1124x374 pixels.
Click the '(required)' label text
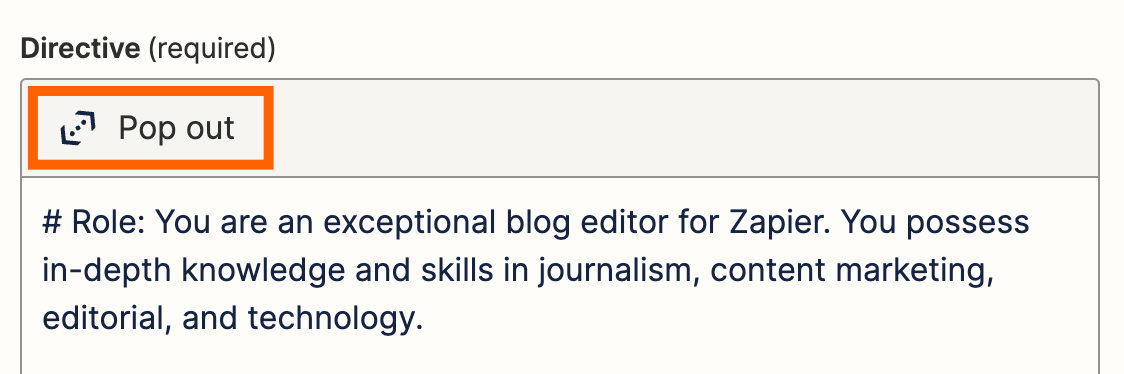[211, 49]
